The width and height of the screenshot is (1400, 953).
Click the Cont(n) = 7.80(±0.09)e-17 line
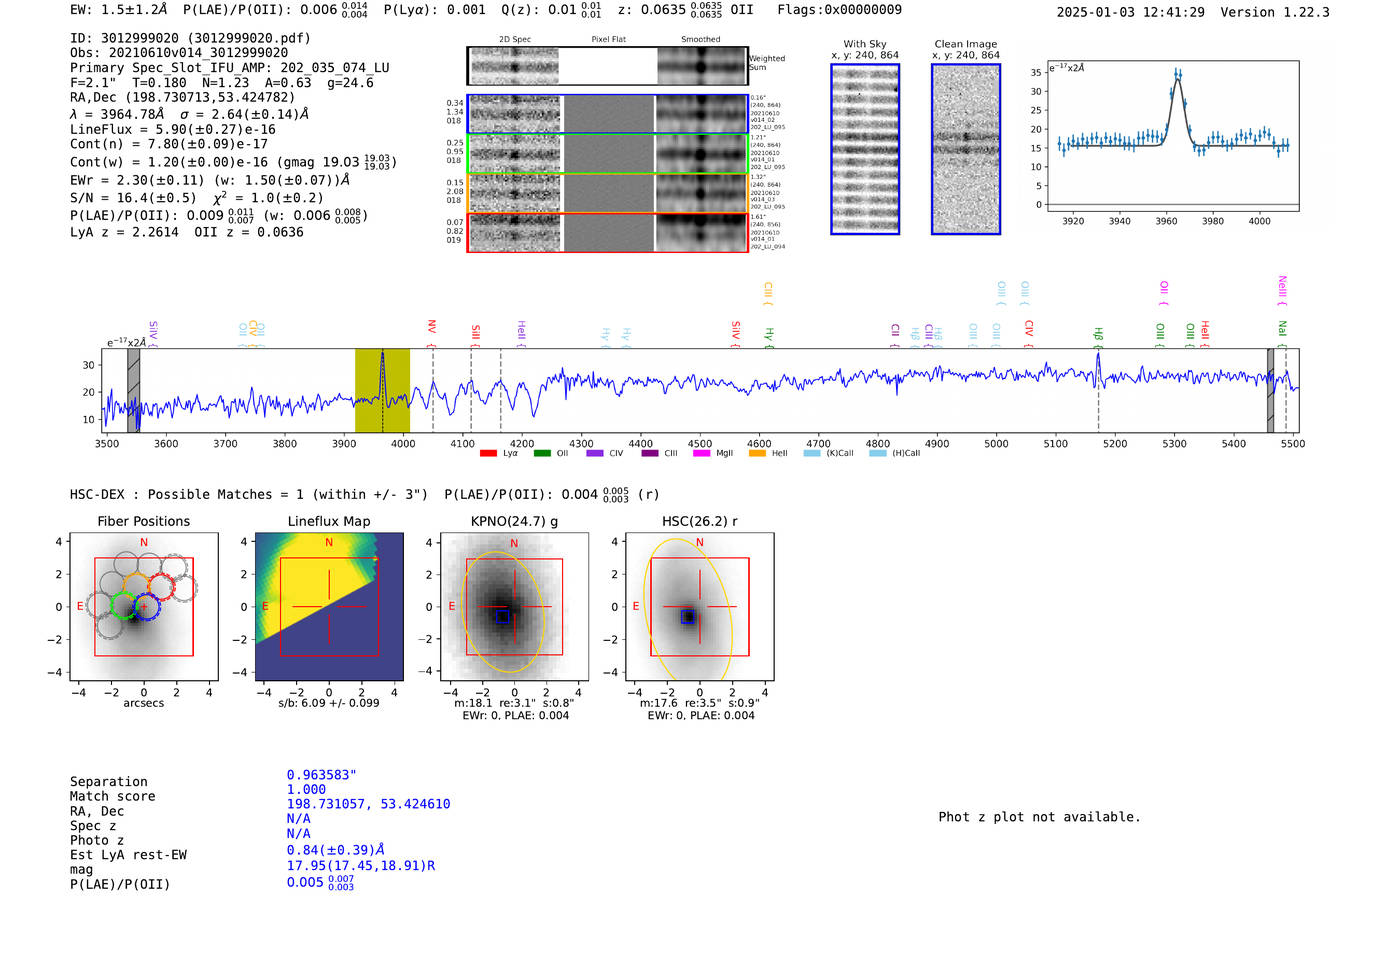[x=169, y=144]
